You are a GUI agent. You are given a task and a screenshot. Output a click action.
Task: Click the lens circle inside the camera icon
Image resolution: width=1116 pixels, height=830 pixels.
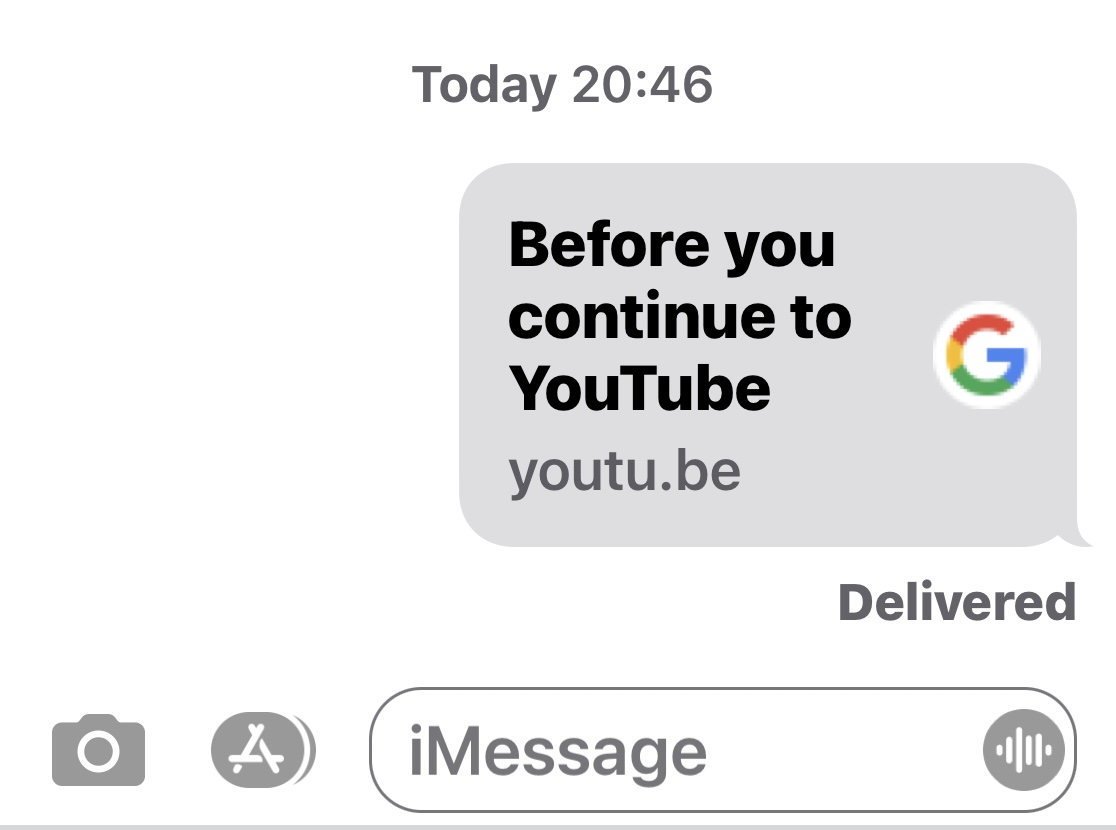(x=98, y=752)
